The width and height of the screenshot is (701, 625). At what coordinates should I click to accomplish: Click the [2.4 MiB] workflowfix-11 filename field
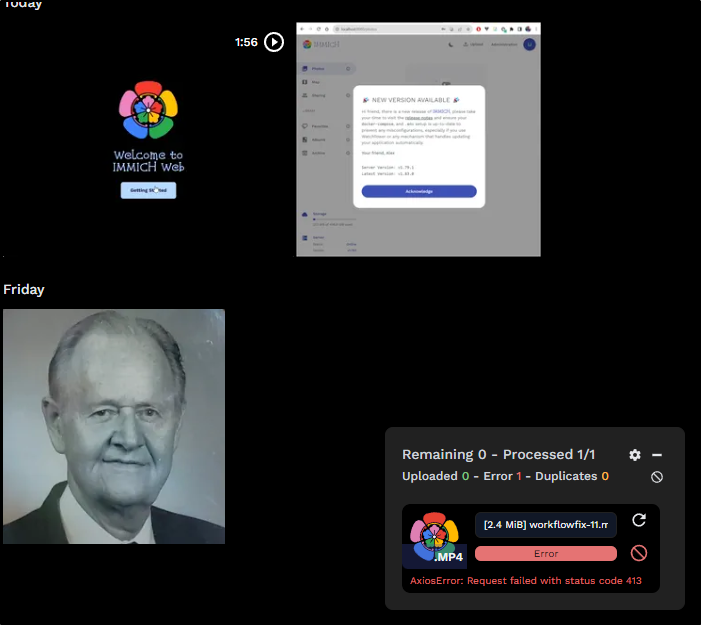coord(546,525)
